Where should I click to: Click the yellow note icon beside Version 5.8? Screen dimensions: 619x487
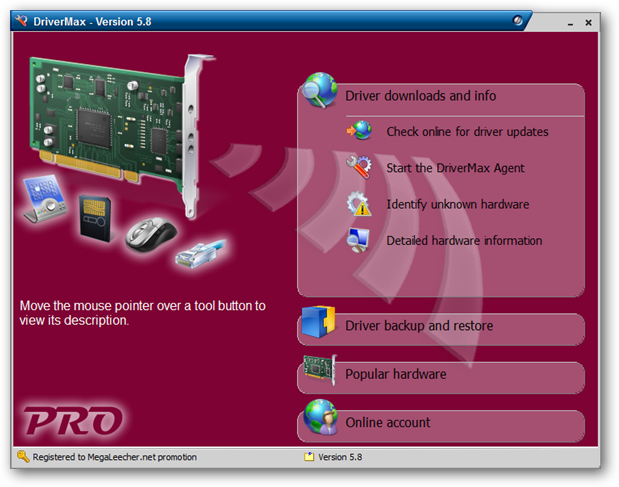tap(309, 457)
